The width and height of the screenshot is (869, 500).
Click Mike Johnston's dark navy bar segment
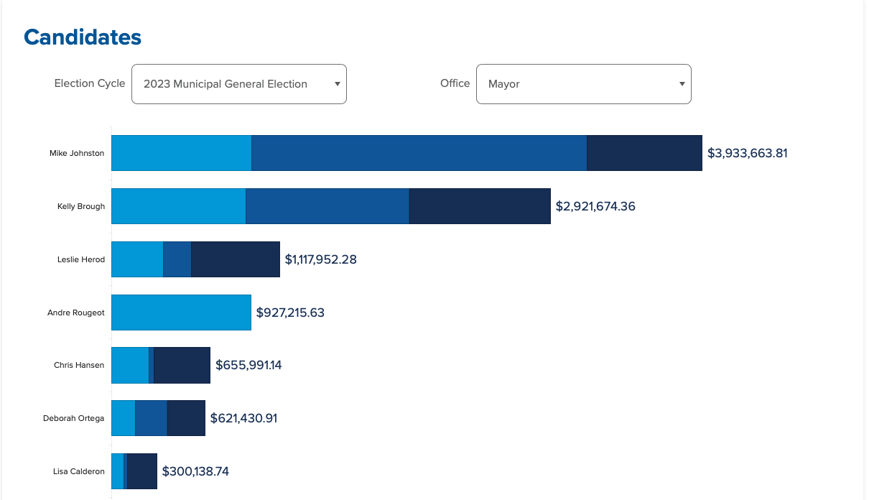(644, 153)
